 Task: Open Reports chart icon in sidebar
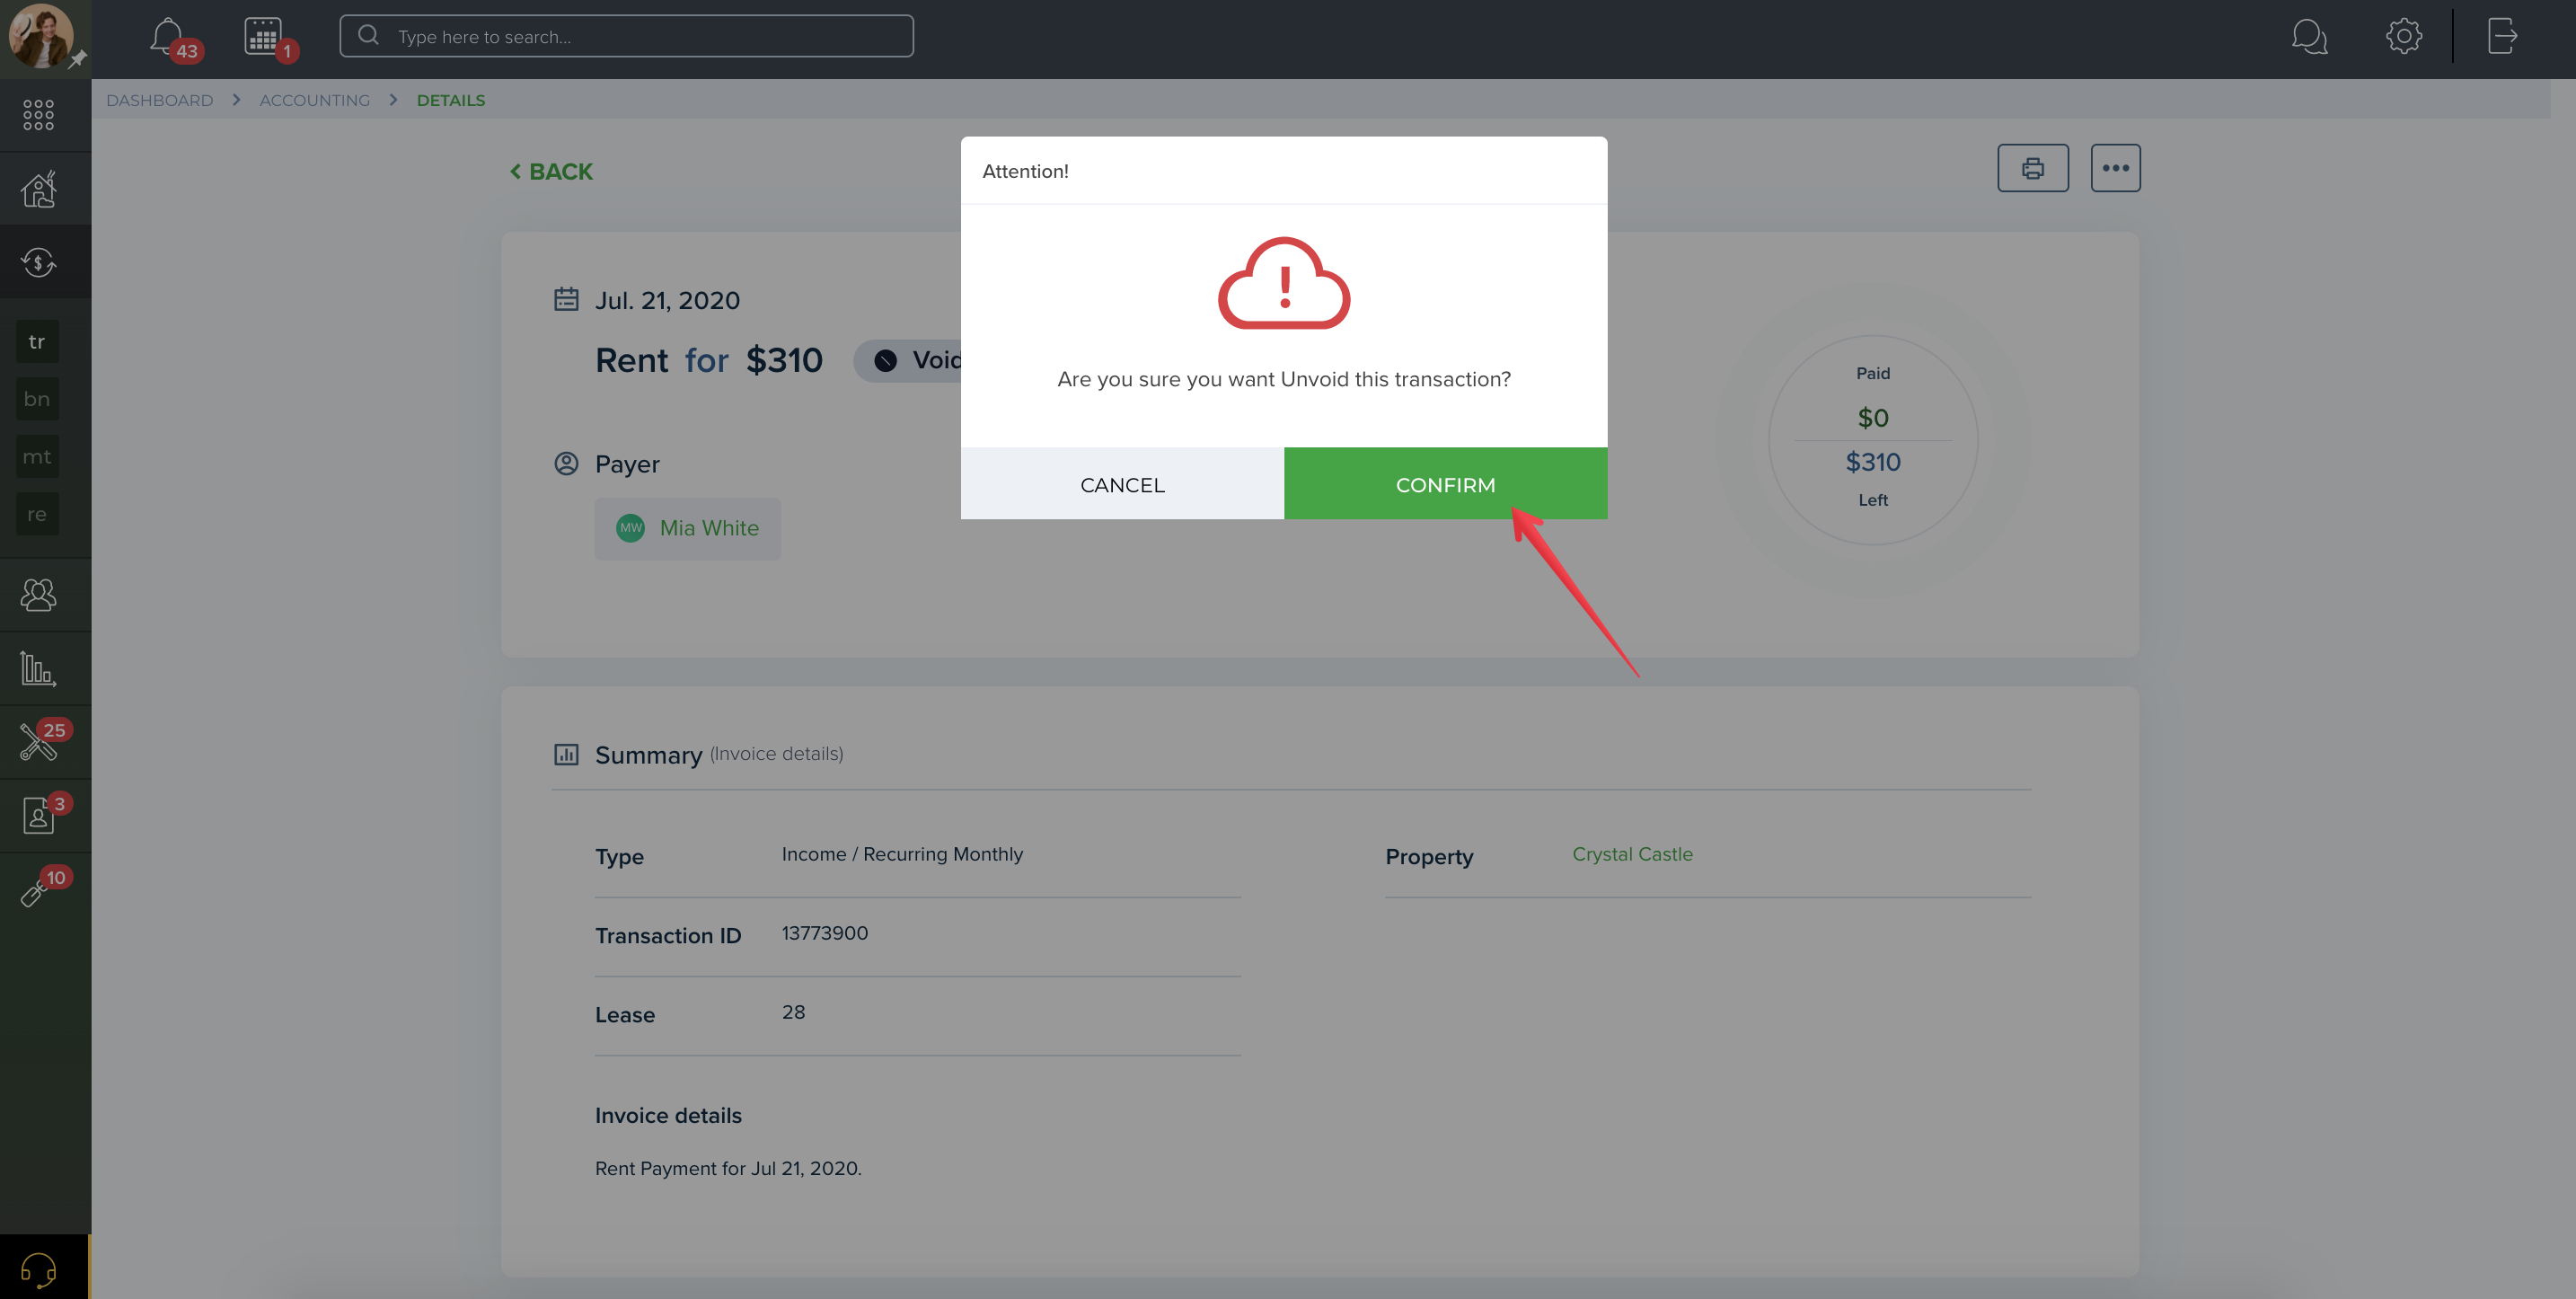pyautogui.click(x=38, y=668)
